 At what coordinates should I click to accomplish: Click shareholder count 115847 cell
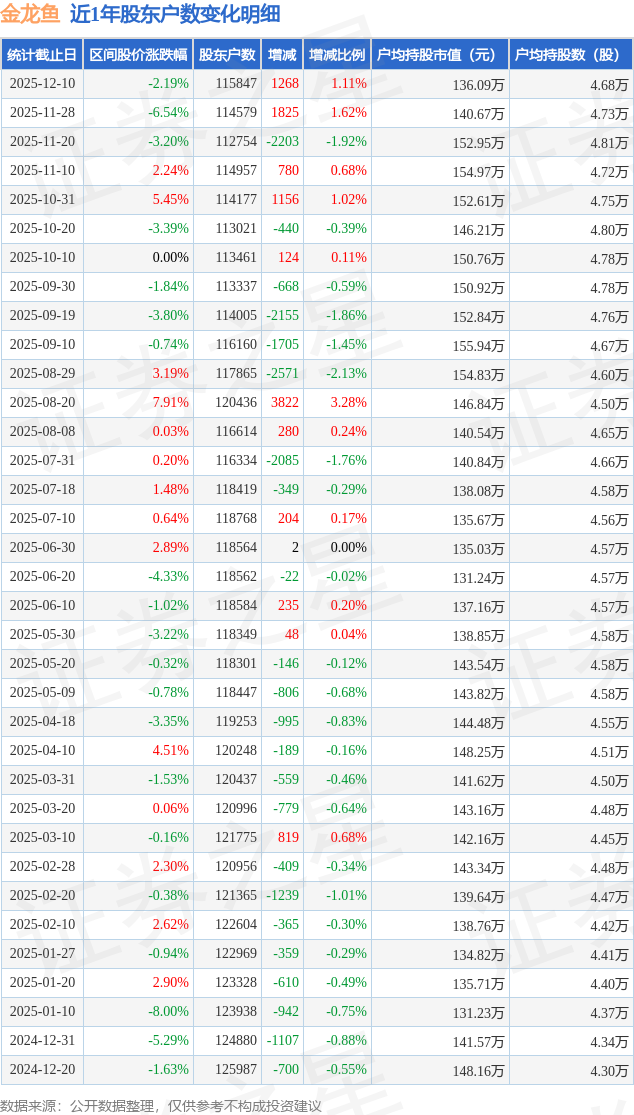[235, 84]
